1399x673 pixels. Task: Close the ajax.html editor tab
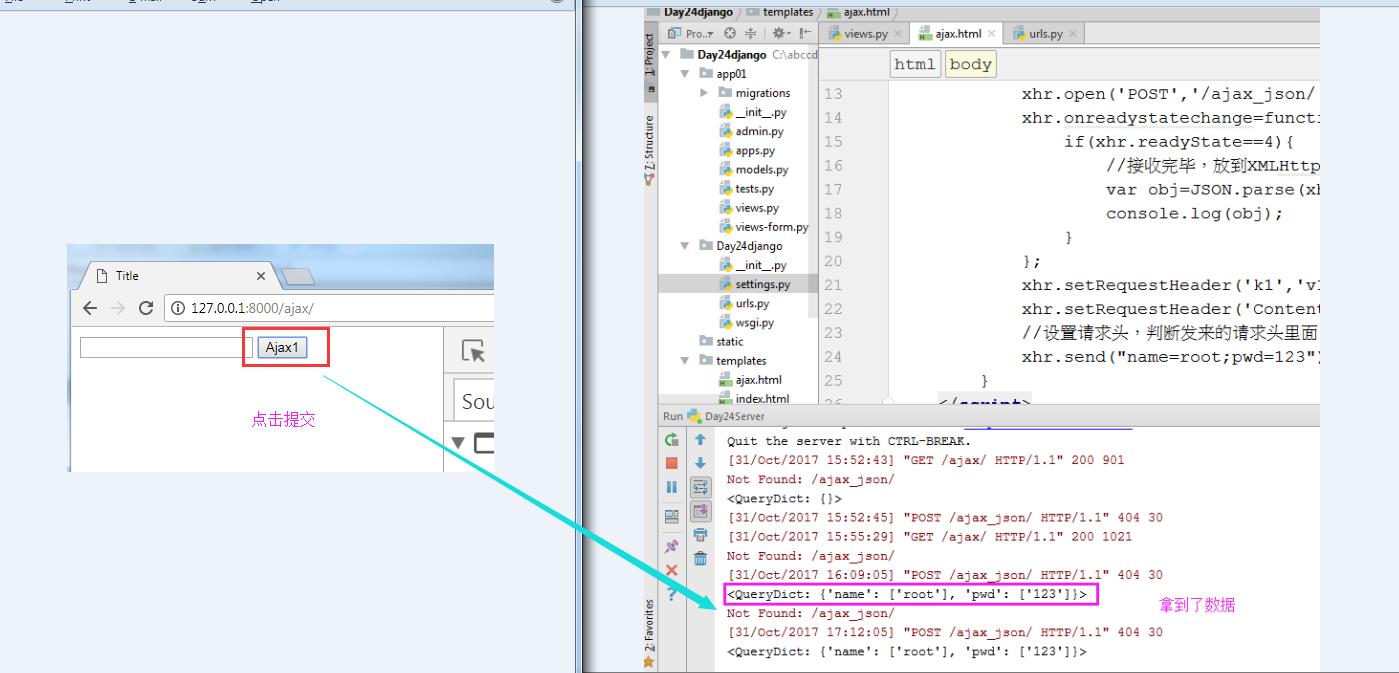tap(991, 33)
